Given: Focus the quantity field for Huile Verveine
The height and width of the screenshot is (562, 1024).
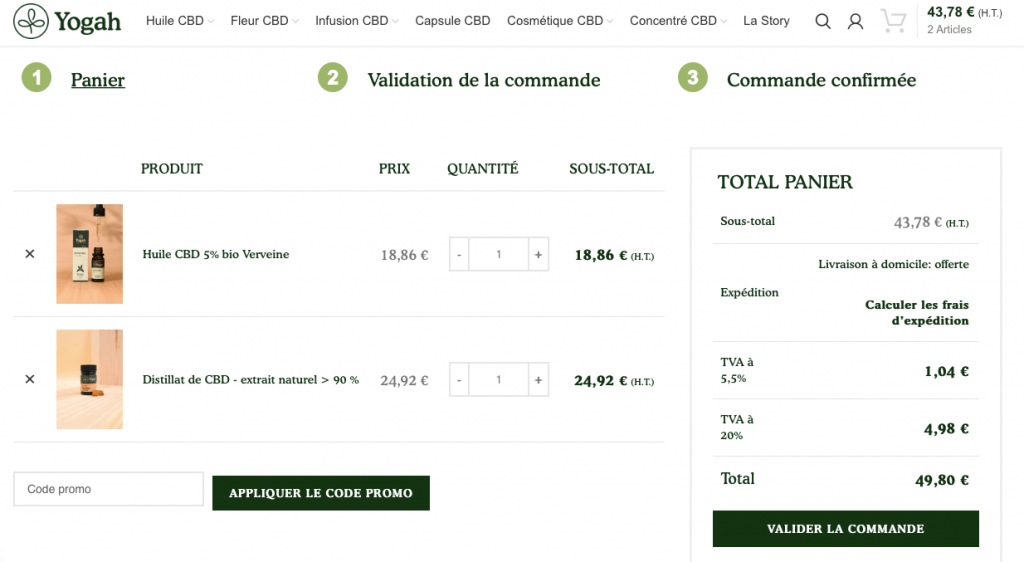Looking at the screenshot, I should (498, 255).
